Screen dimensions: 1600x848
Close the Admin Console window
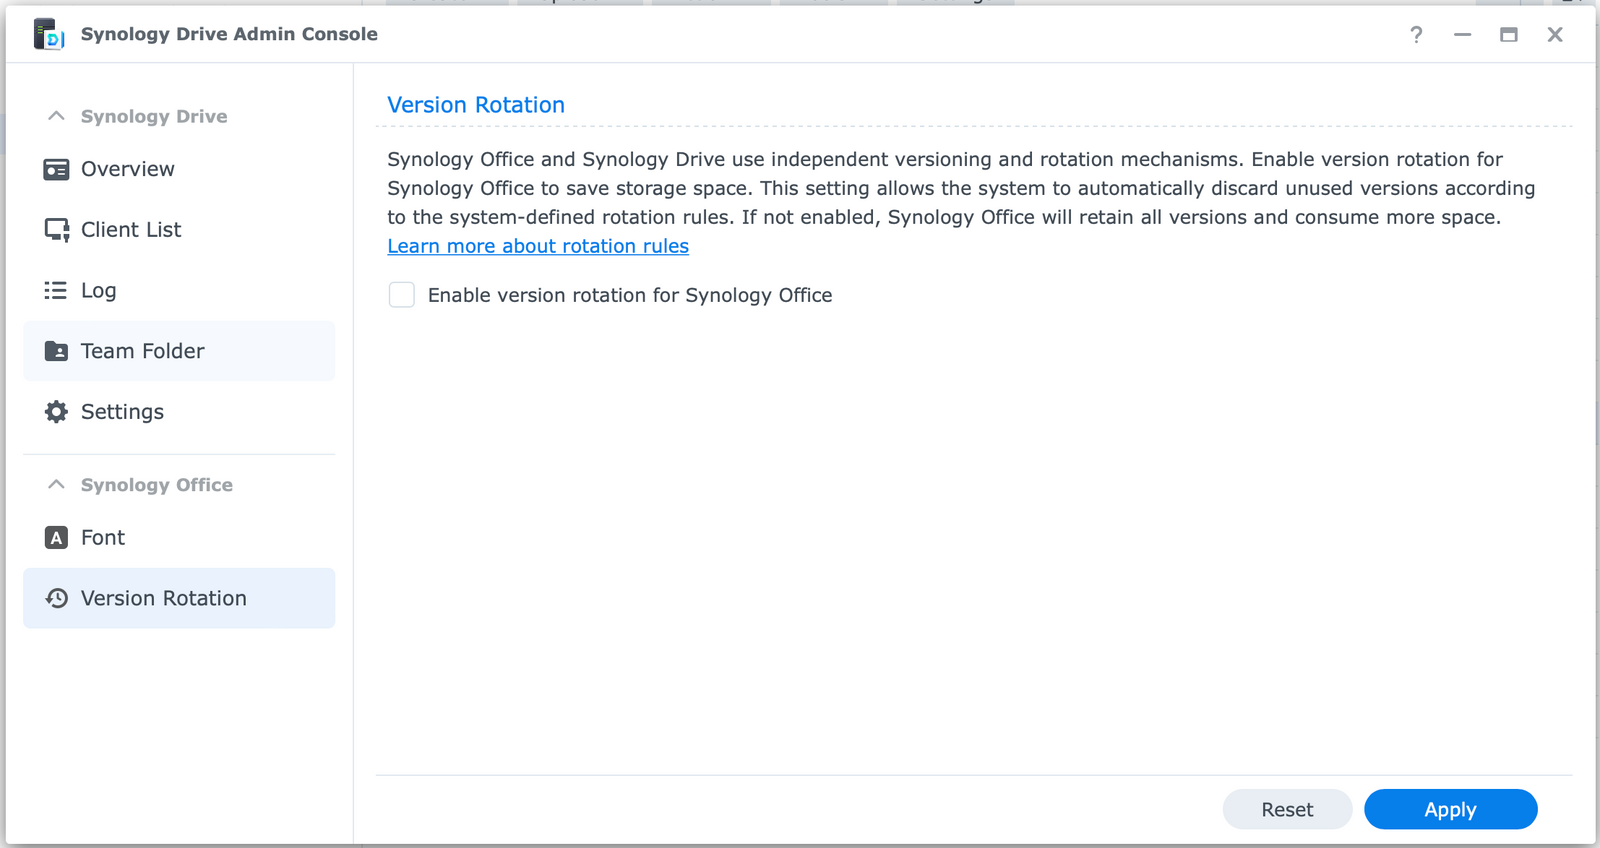(1555, 35)
